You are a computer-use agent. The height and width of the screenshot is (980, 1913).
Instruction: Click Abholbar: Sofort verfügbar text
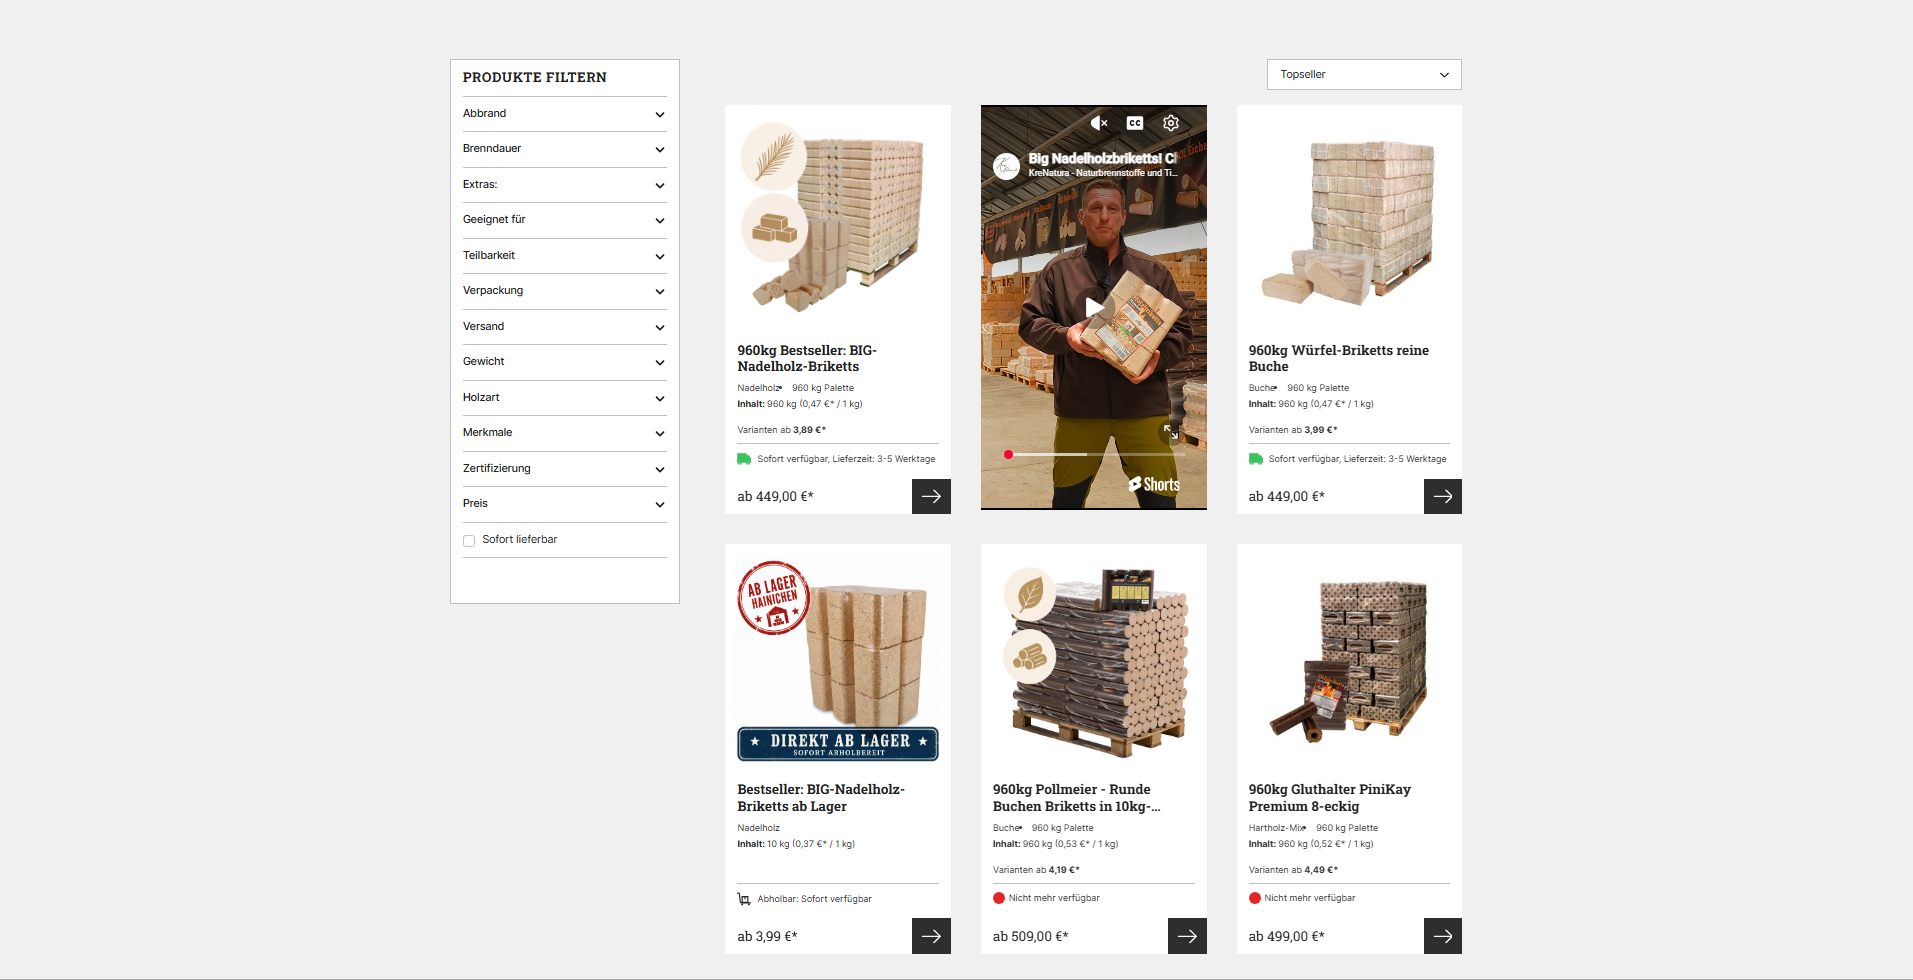pyautogui.click(x=814, y=899)
